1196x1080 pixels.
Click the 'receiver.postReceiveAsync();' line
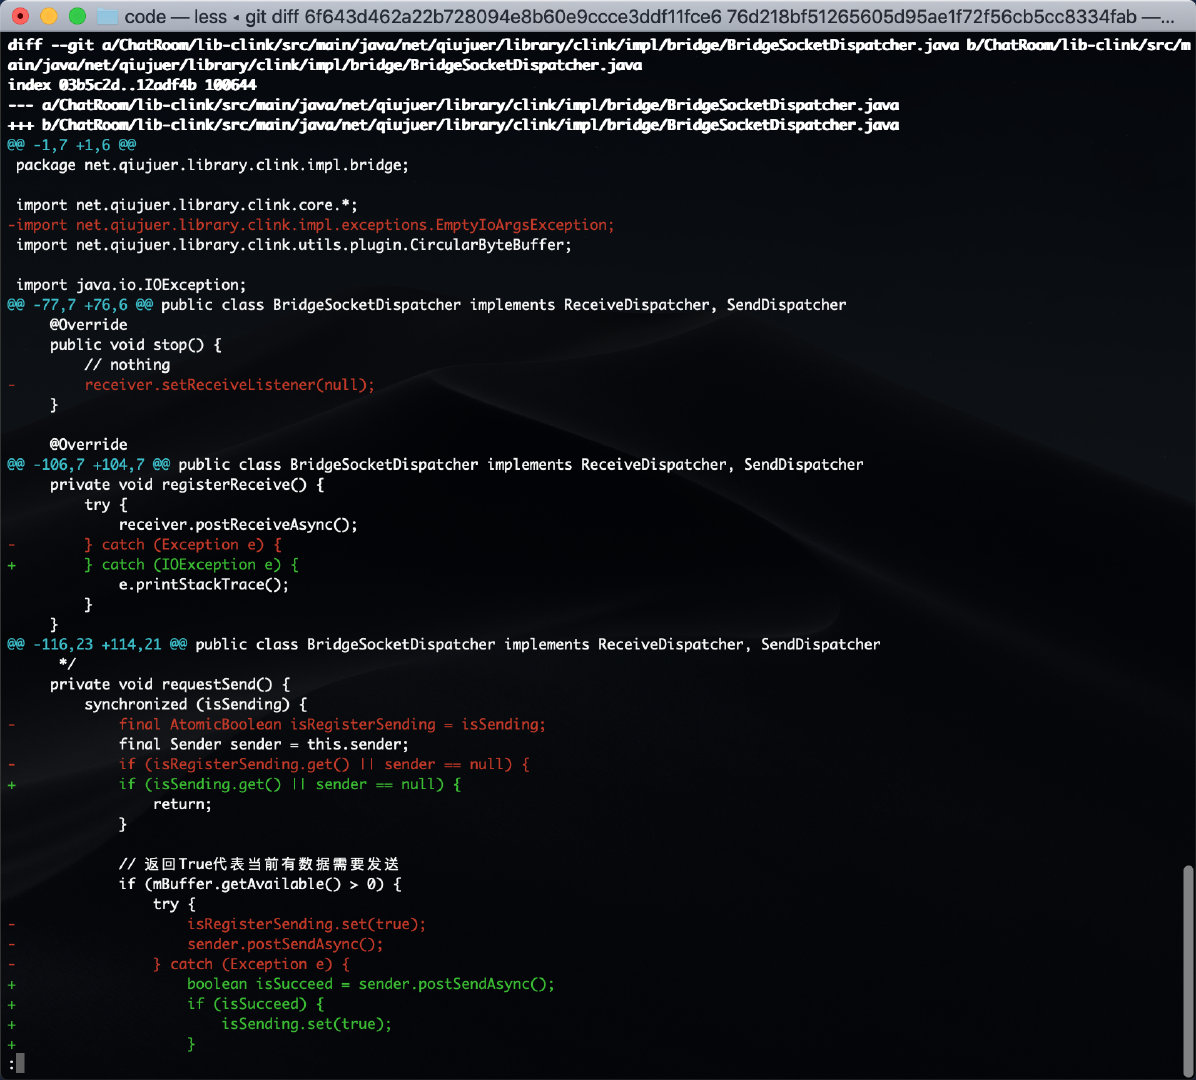pyautogui.click(x=238, y=525)
